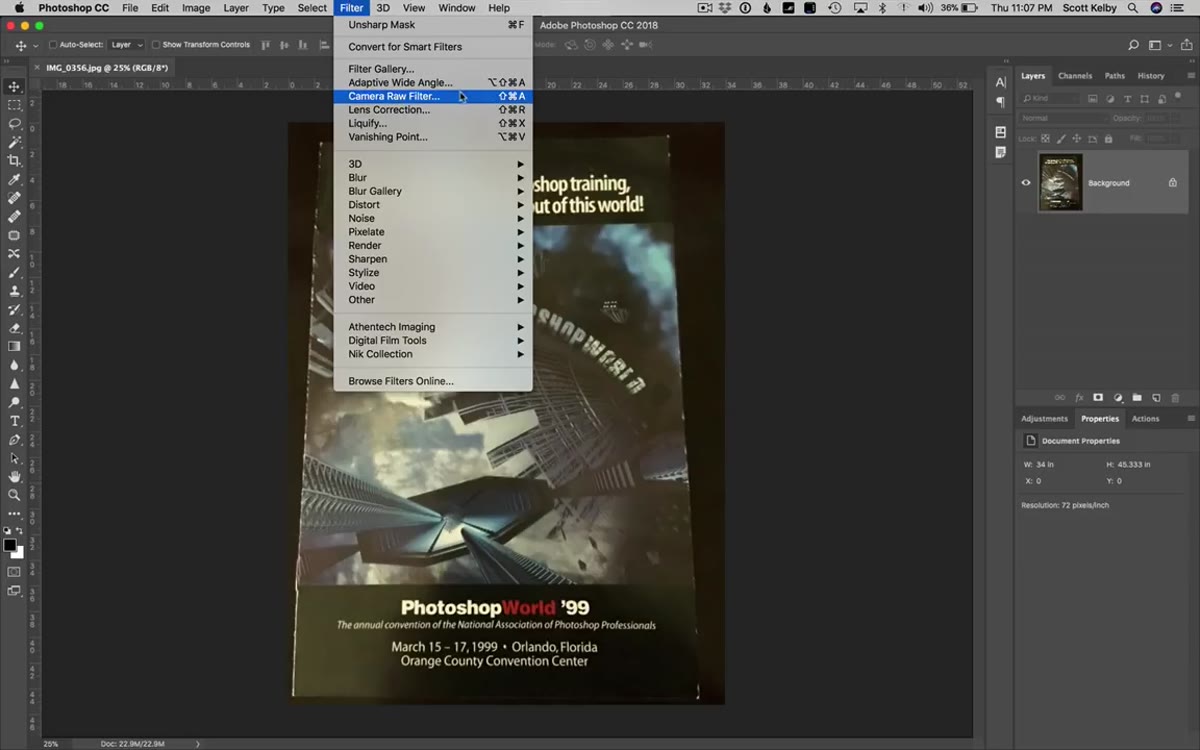The width and height of the screenshot is (1200, 750).
Task: Toggle Lock transparent pixels button
Action: coord(1046,139)
